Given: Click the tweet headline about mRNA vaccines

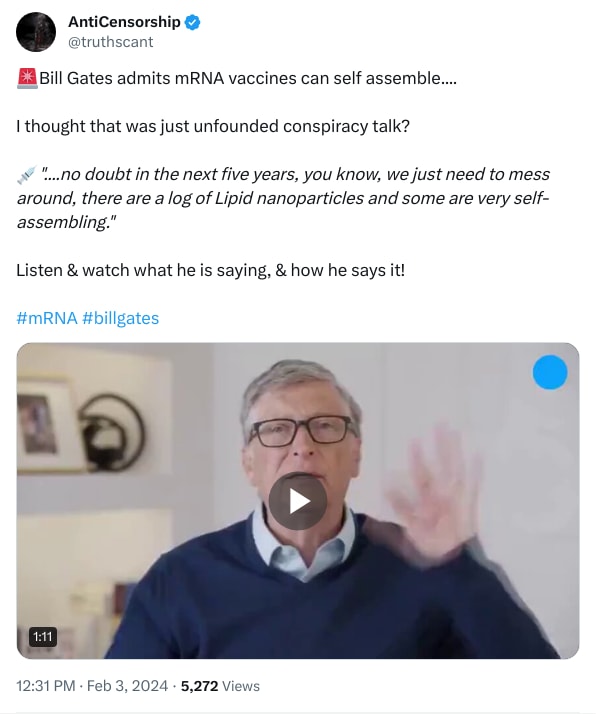Looking at the screenshot, I should pyautogui.click(x=248, y=78).
